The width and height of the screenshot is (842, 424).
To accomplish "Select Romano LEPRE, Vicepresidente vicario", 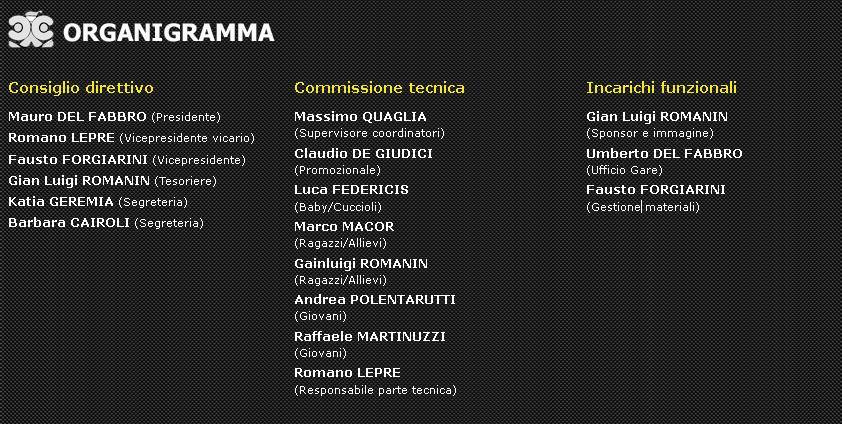I will [x=62, y=138].
